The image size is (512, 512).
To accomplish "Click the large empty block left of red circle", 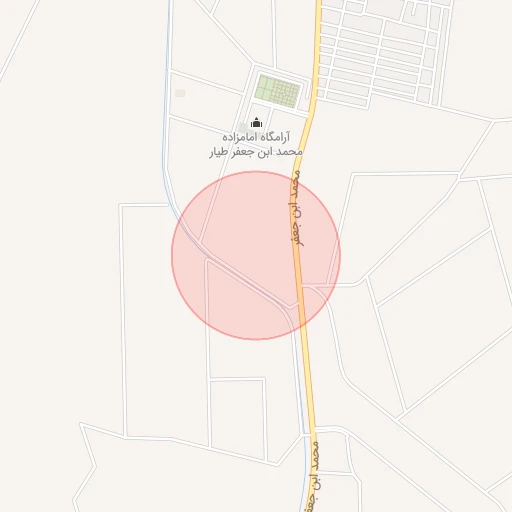I will [165, 320].
